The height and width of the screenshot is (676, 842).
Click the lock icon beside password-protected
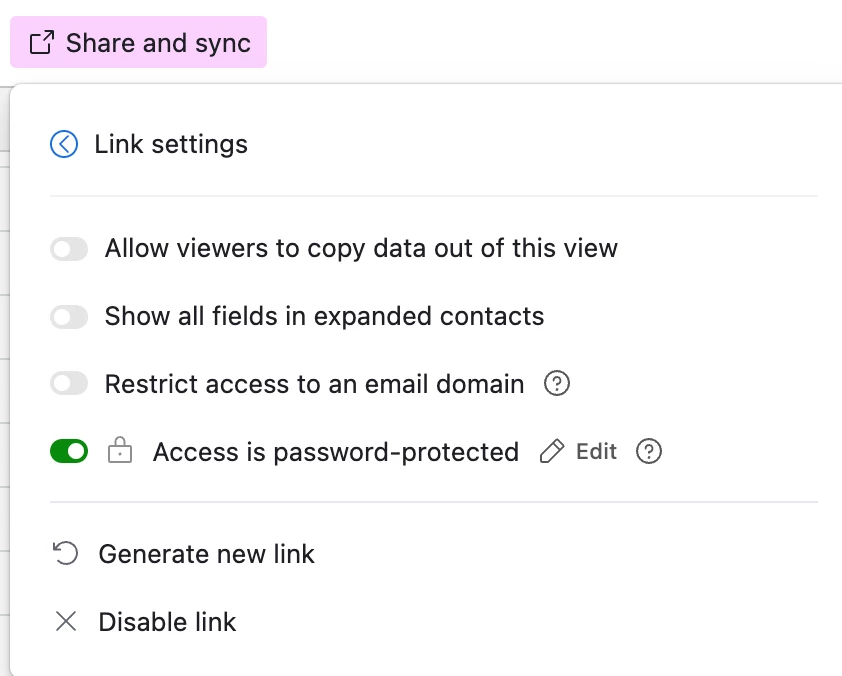pyautogui.click(x=120, y=450)
